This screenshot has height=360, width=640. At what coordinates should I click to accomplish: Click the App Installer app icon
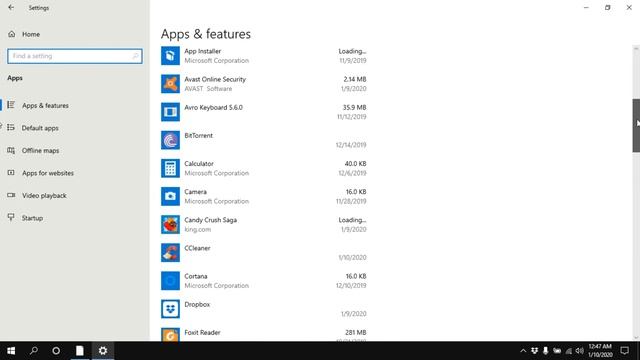coord(170,56)
